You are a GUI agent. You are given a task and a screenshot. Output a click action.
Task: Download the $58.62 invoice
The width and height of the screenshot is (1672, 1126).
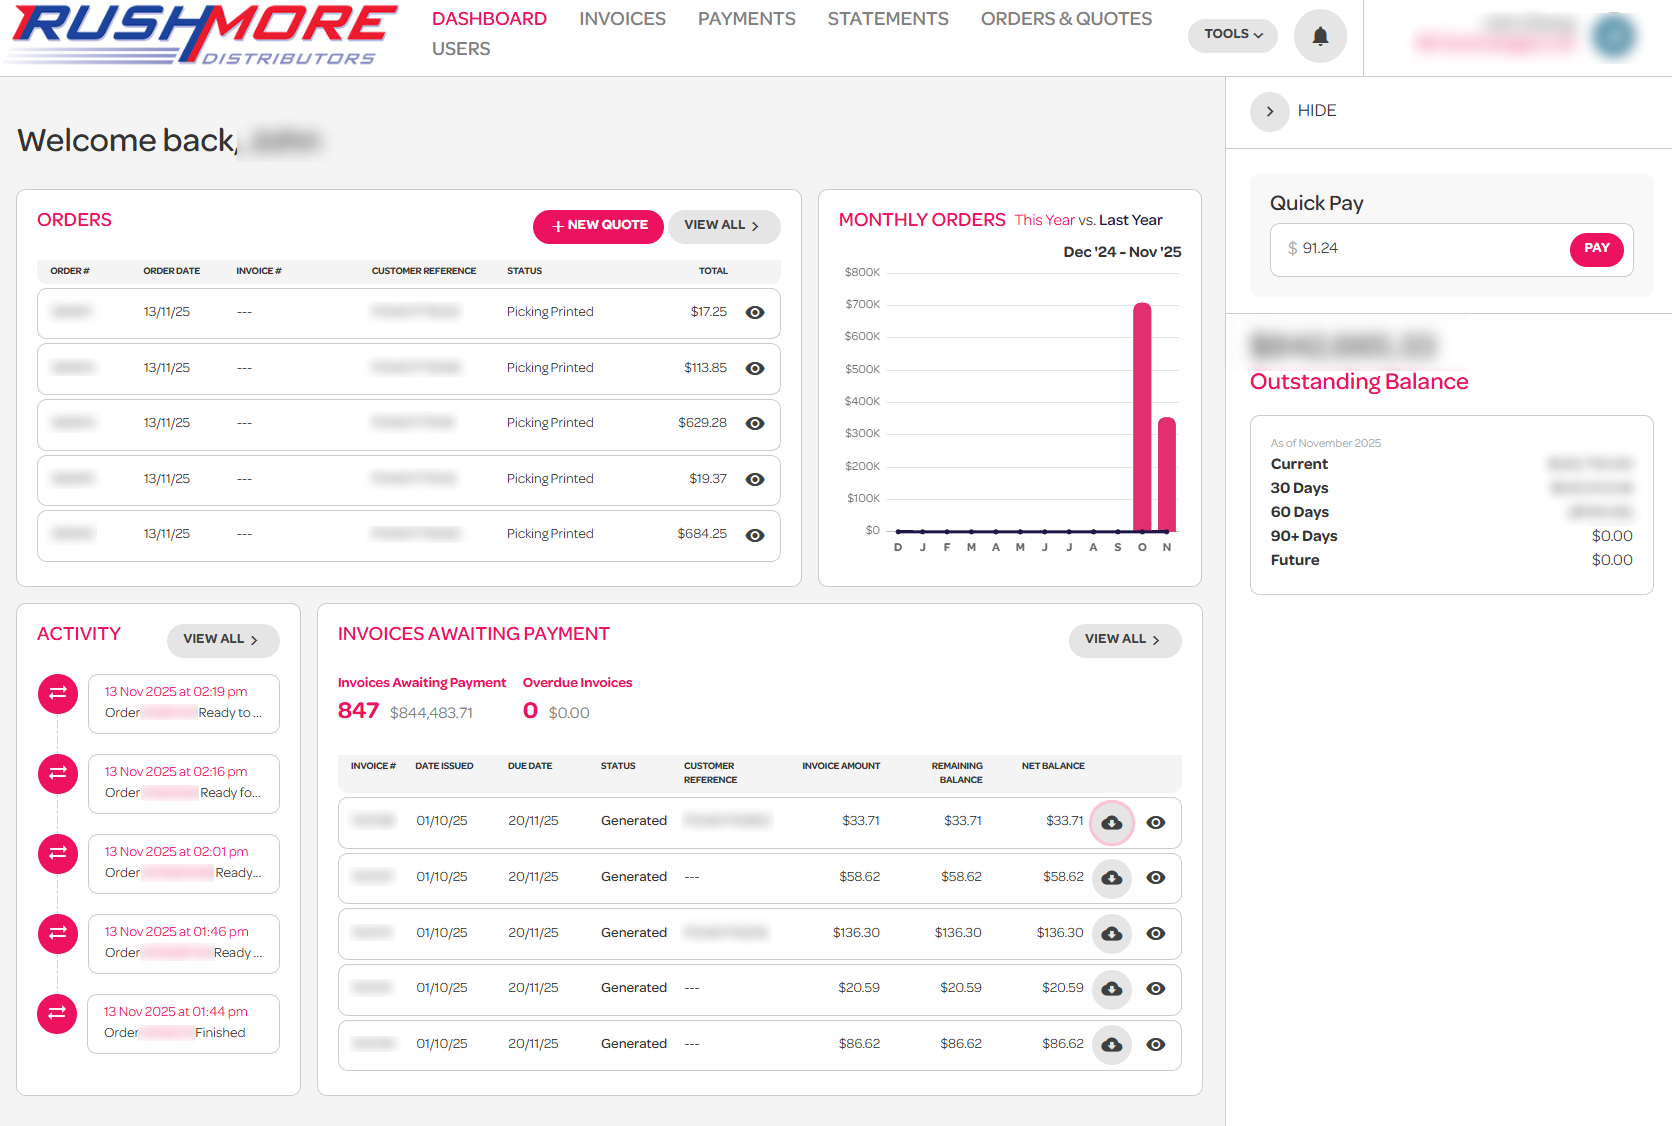coord(1111,878)
